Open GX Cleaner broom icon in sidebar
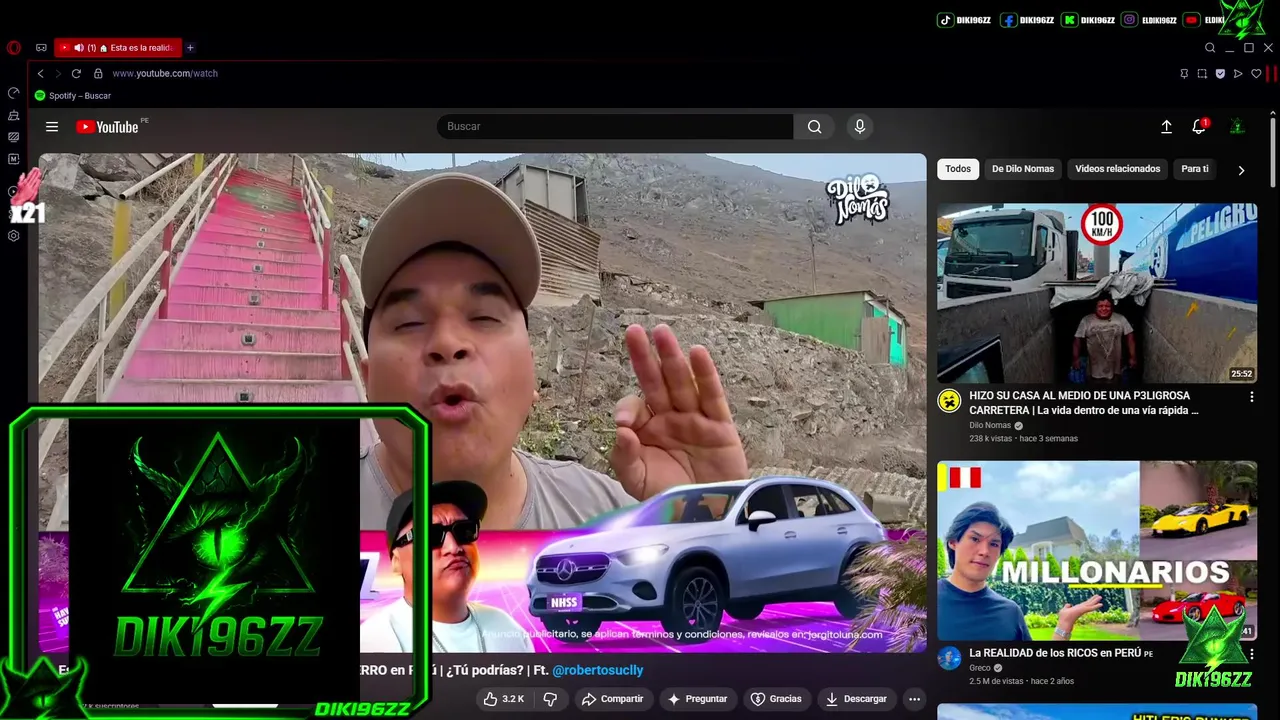The image size is (1280, 720). 13,115
